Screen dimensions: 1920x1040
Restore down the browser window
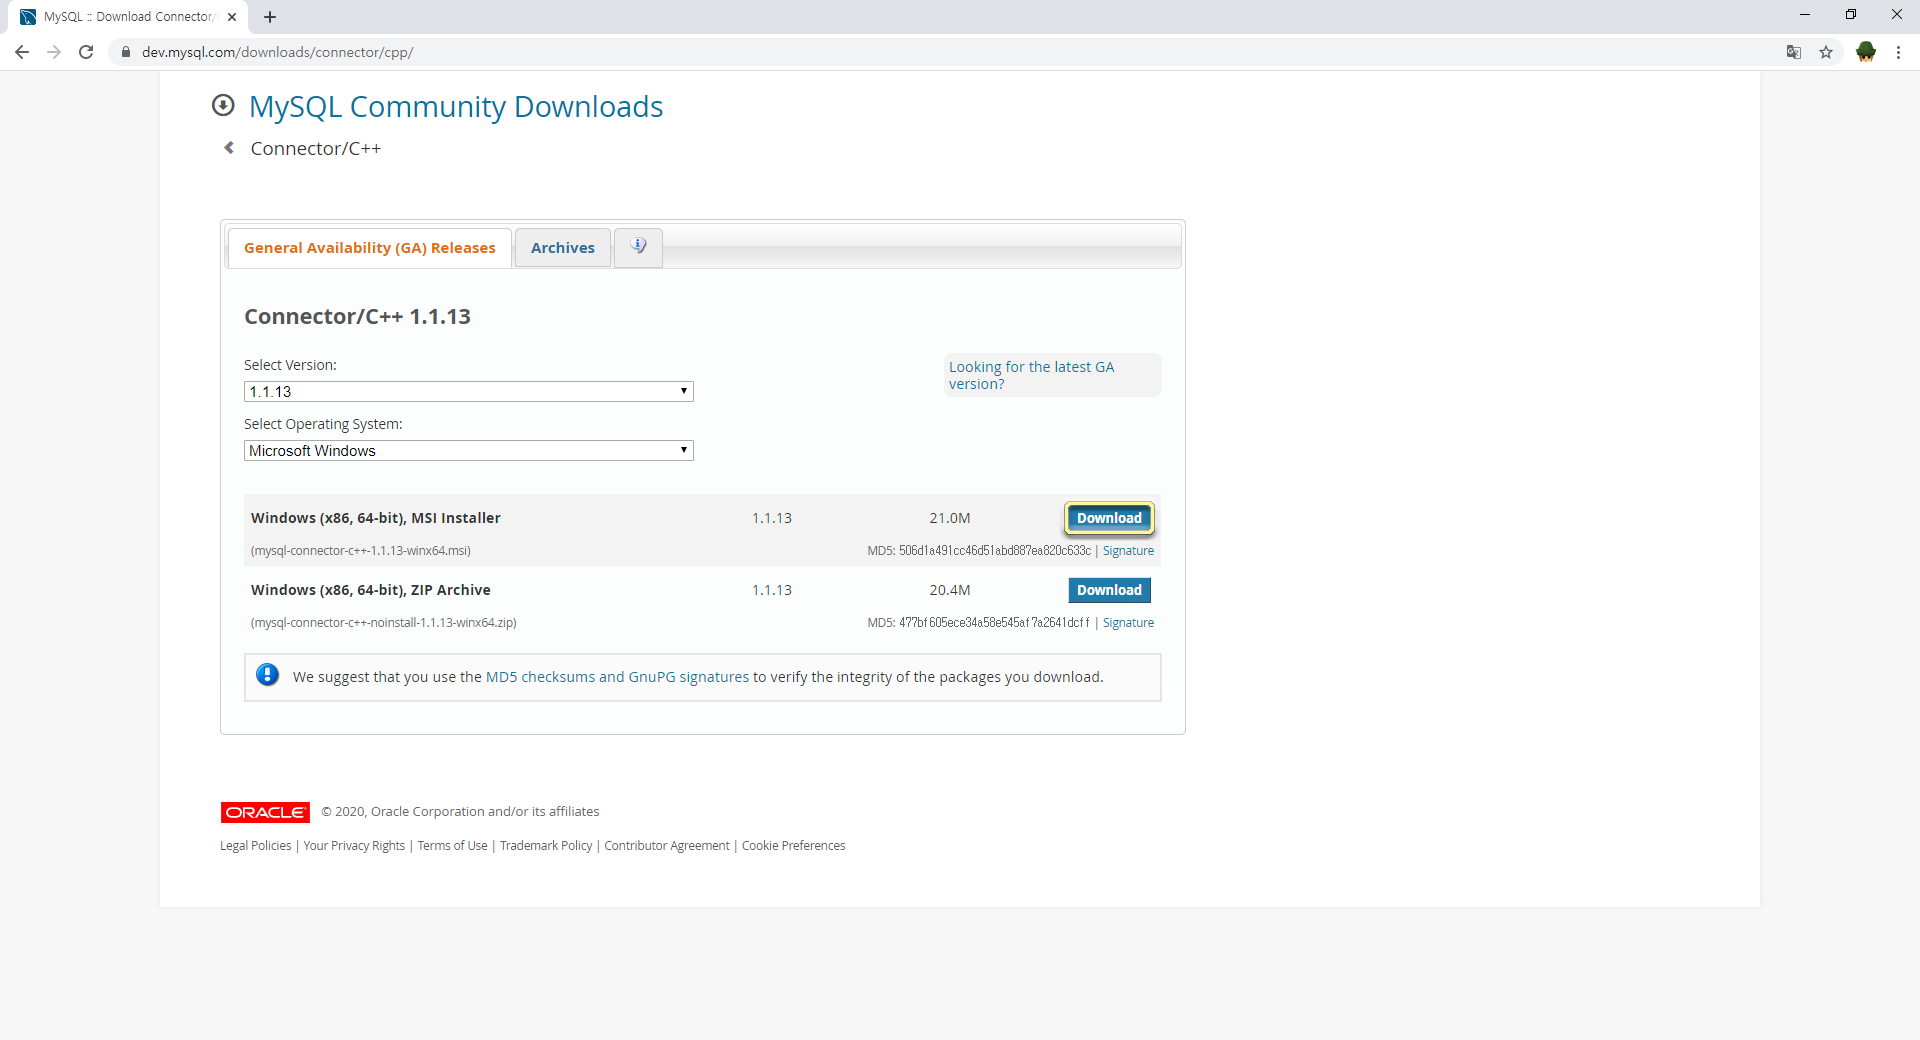click(1851, 15)
